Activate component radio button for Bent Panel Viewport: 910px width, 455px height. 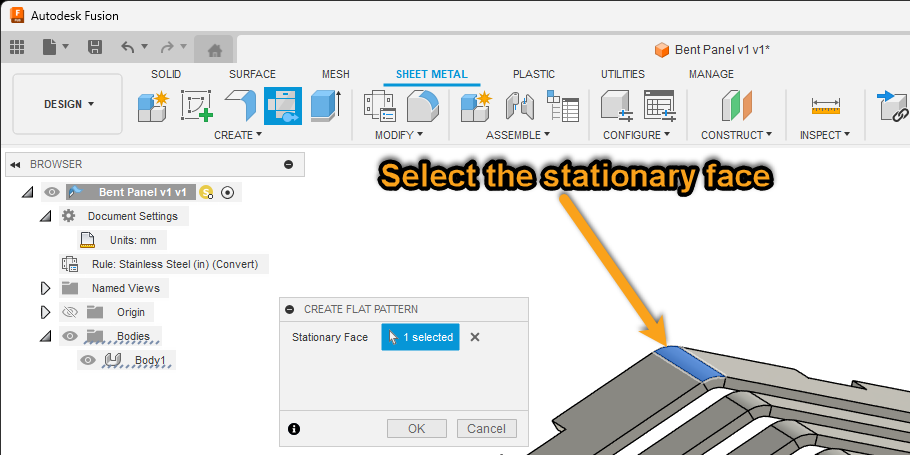[x=228, y=193]
